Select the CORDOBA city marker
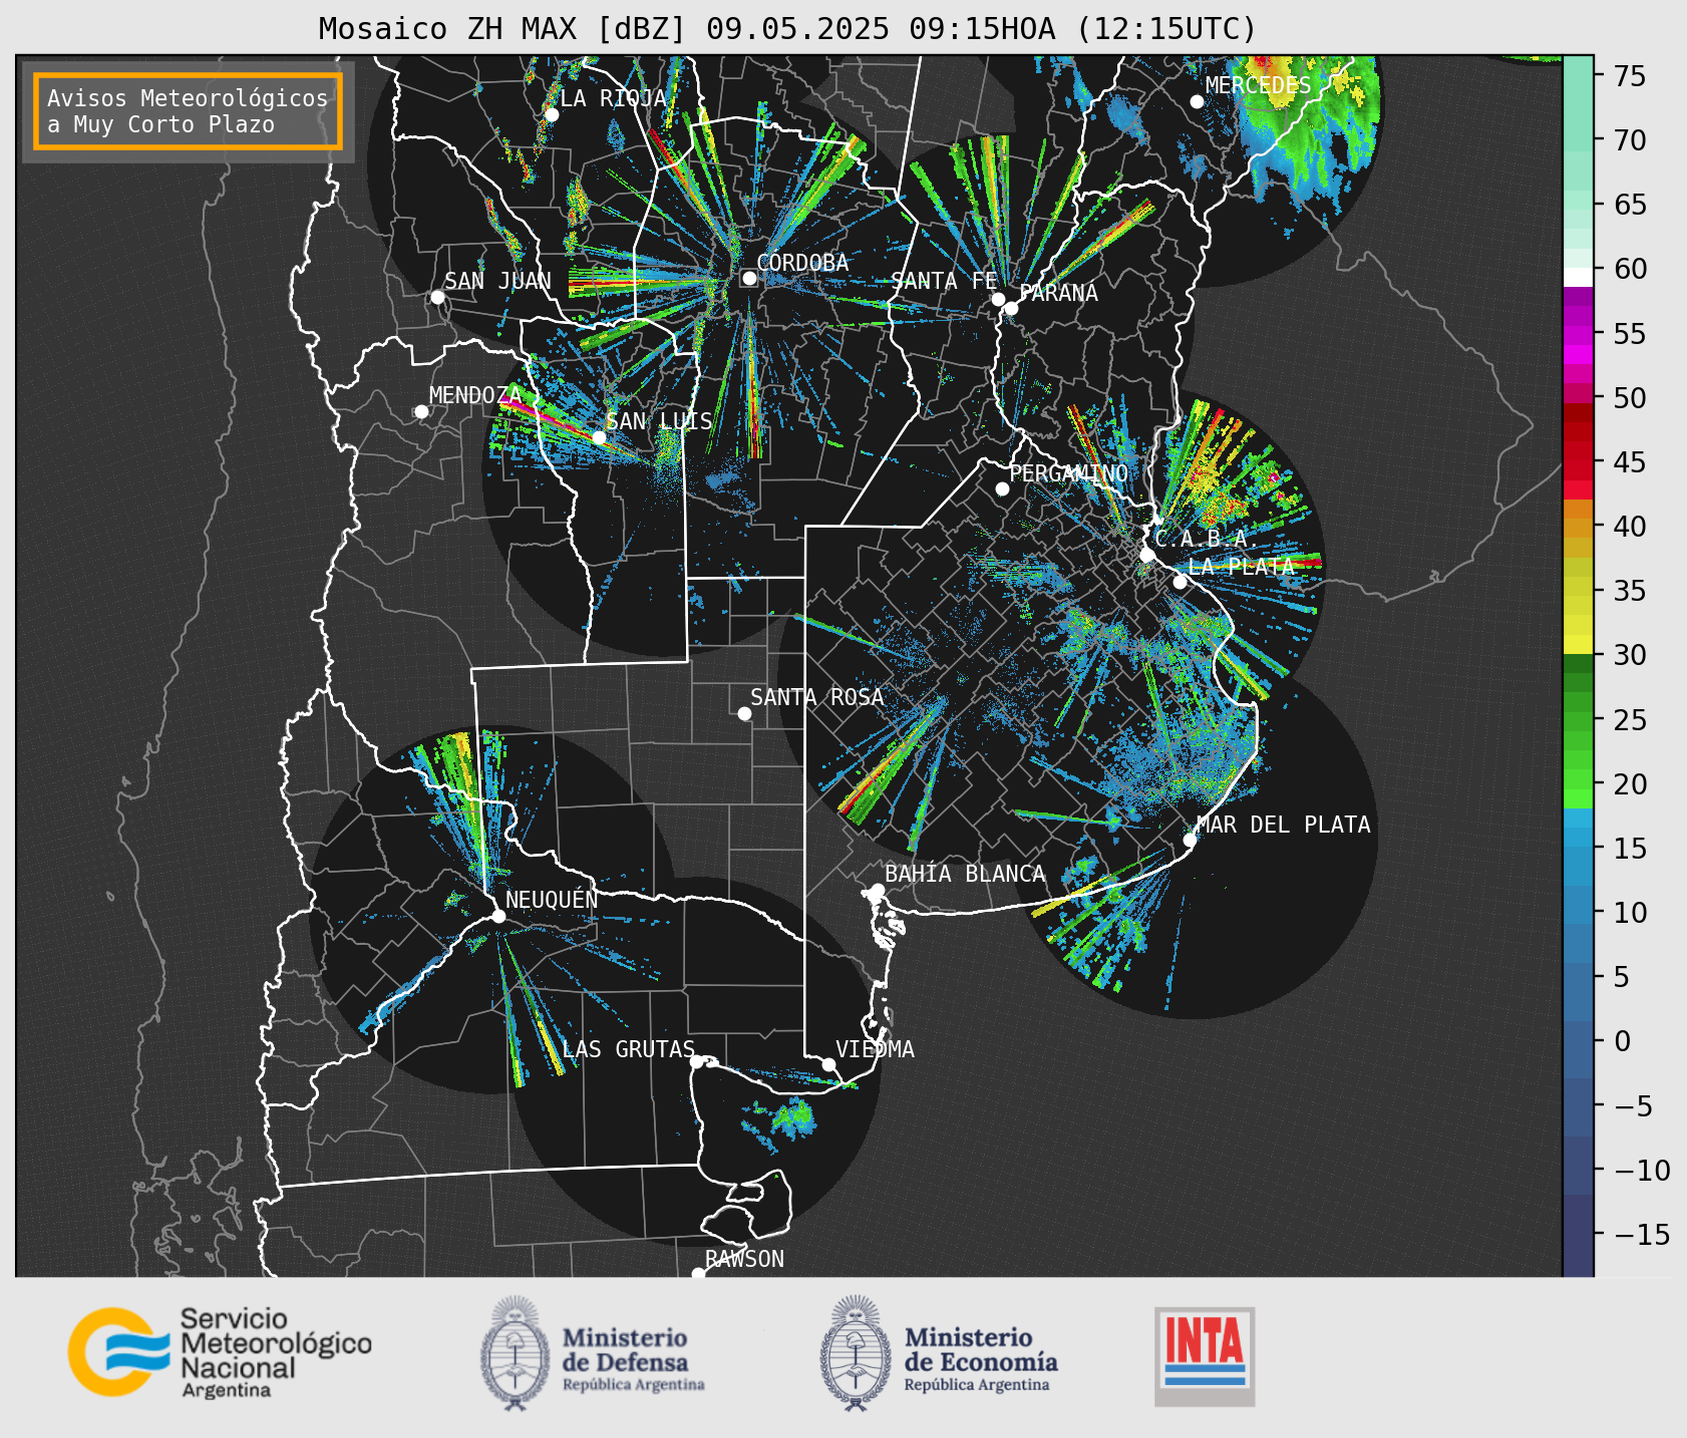The height and width of the screenshot is (1438, 1687). click(x=749, y=278)
